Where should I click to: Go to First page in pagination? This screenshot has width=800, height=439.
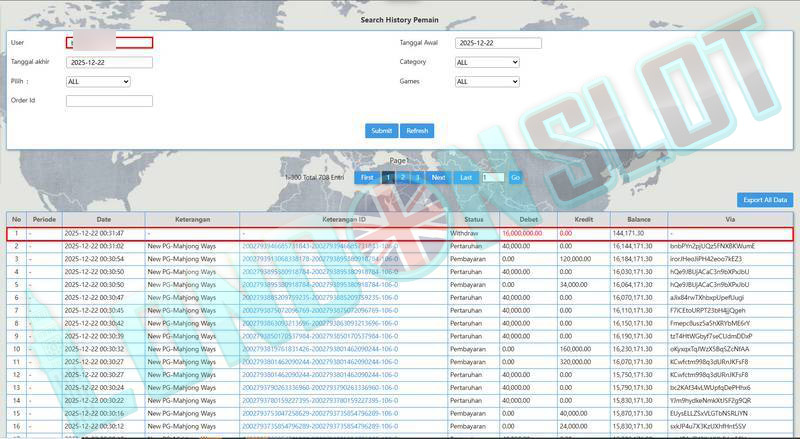(367, 177)
